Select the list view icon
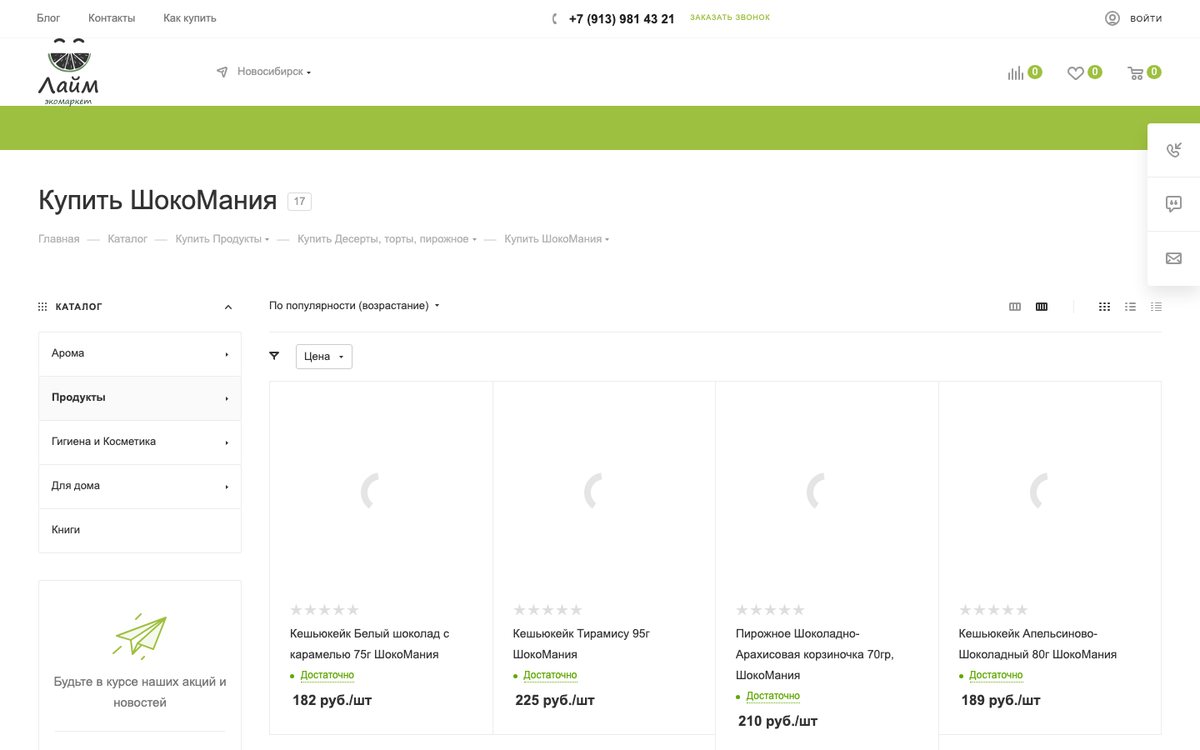The image size is (1200, 750). click(1130, 307)
